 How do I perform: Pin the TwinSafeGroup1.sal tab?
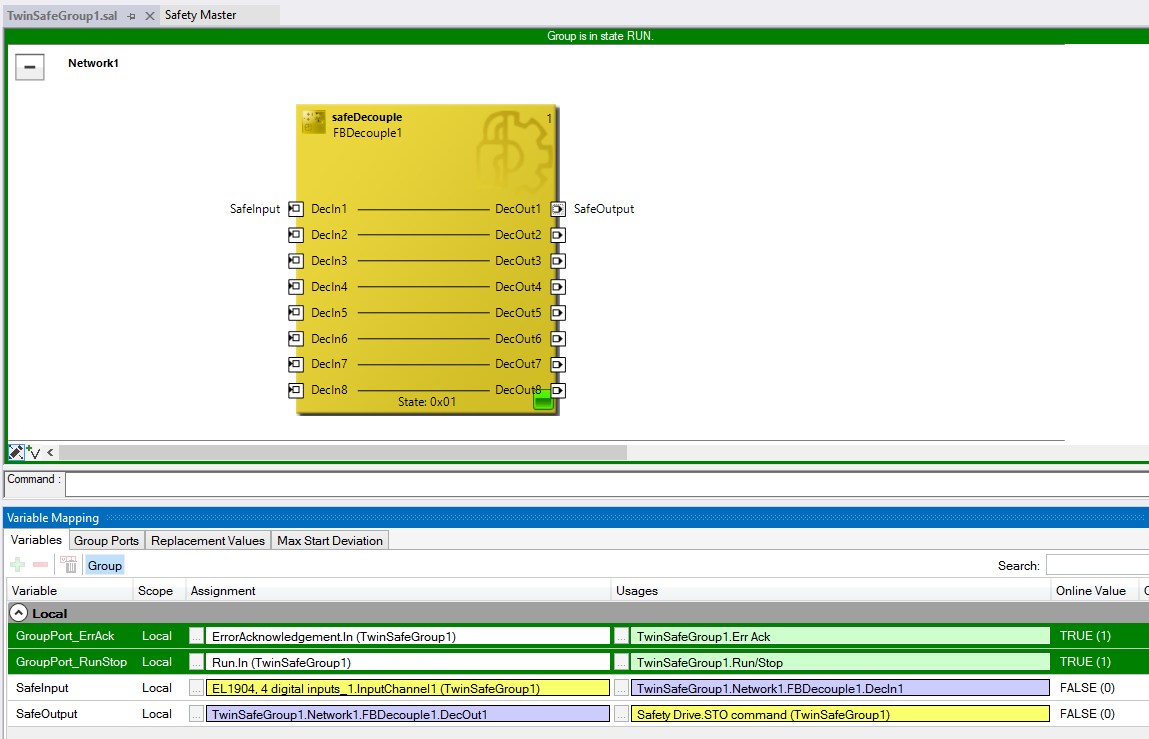click(131, 16)
